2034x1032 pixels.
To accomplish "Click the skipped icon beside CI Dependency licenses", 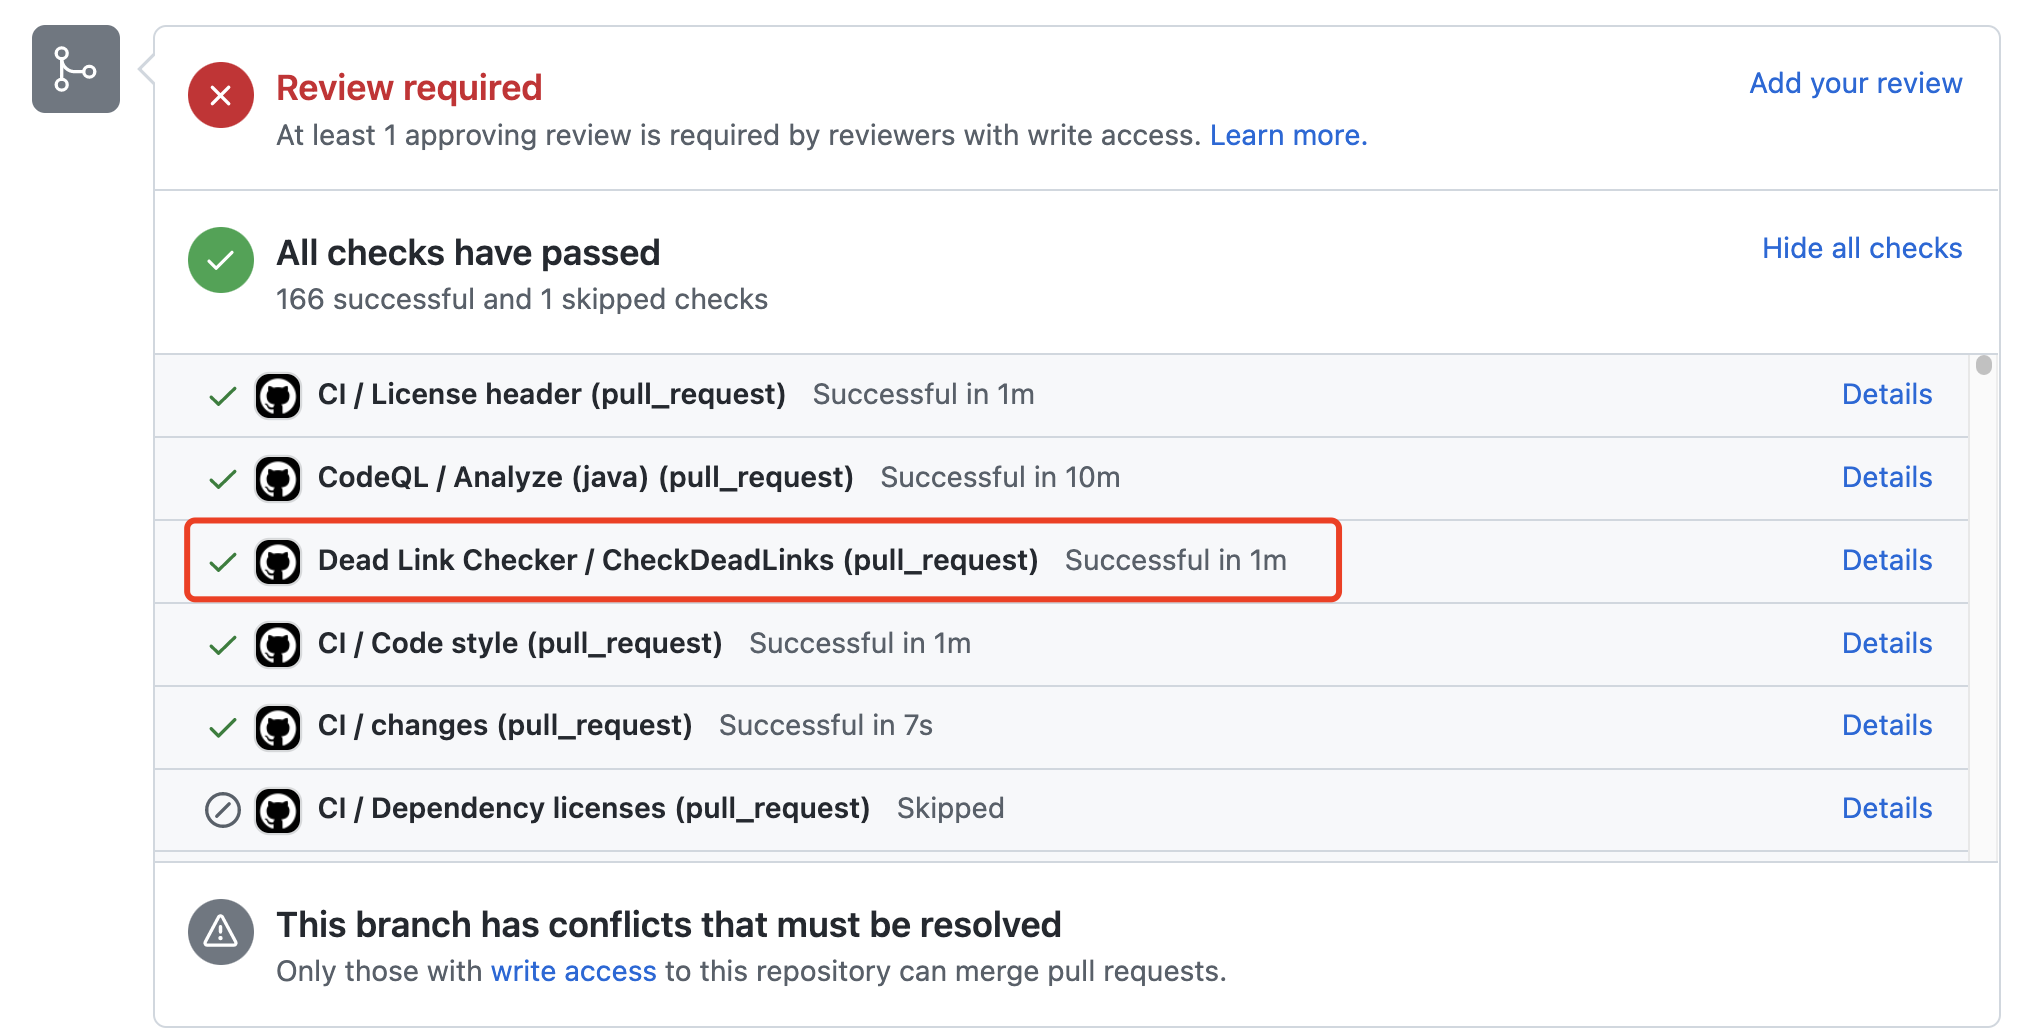I will 222,810.
